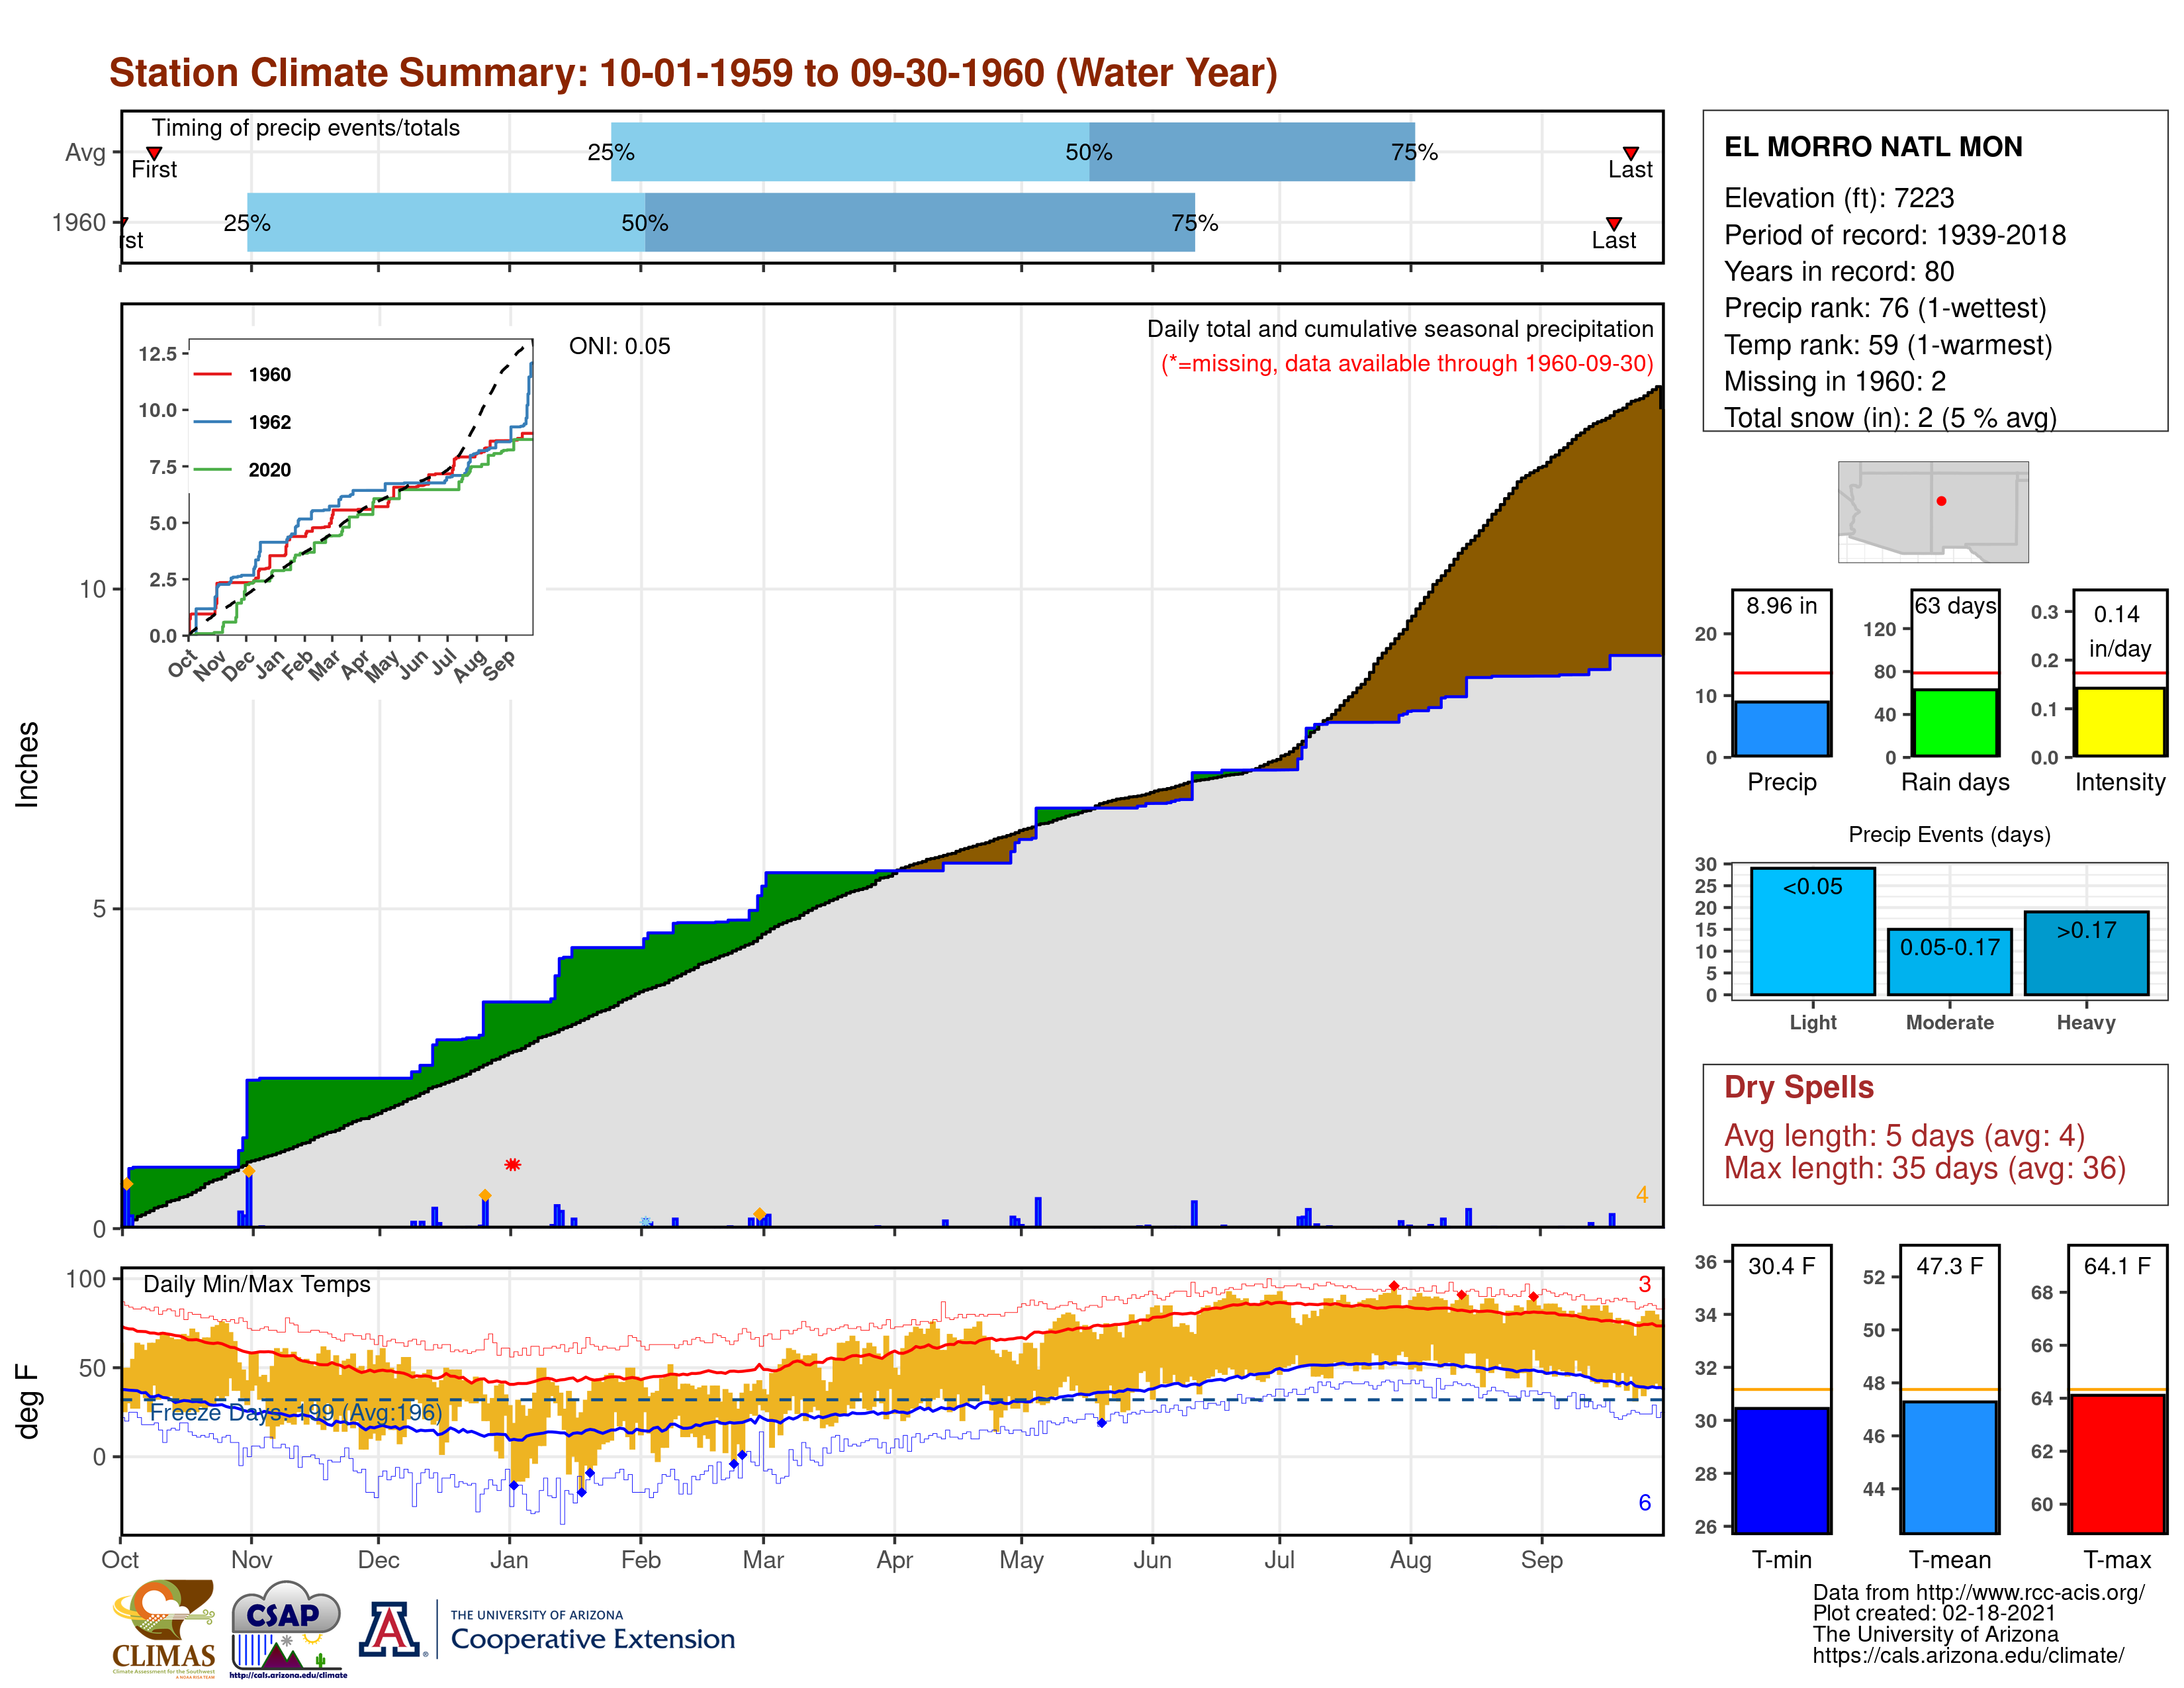Click 'Precip rank: 76 (1-wettest)'
The height and width of the screenshot is (1688, 2184).
tap(1885, 308)
